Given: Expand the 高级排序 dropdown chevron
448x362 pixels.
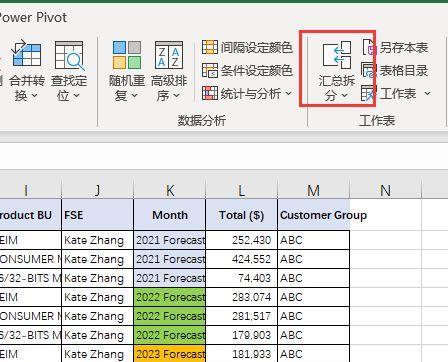Looking at the screenshot, I should tap(176, 96).
